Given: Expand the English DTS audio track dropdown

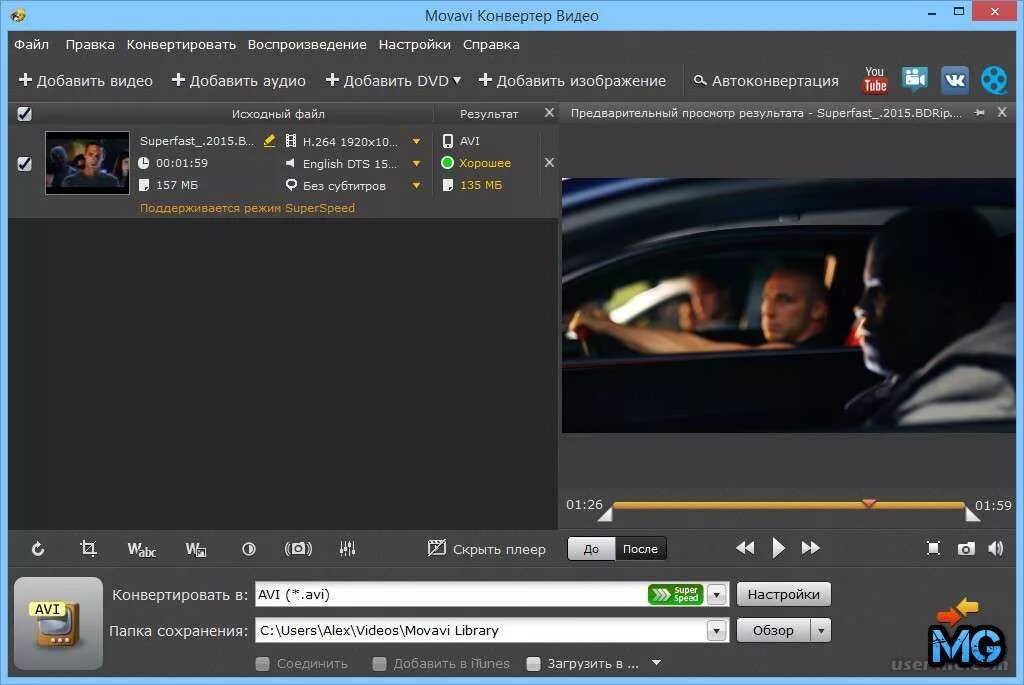Looking at the screenshot, I should pyautogui.click(x=416, y=163).
